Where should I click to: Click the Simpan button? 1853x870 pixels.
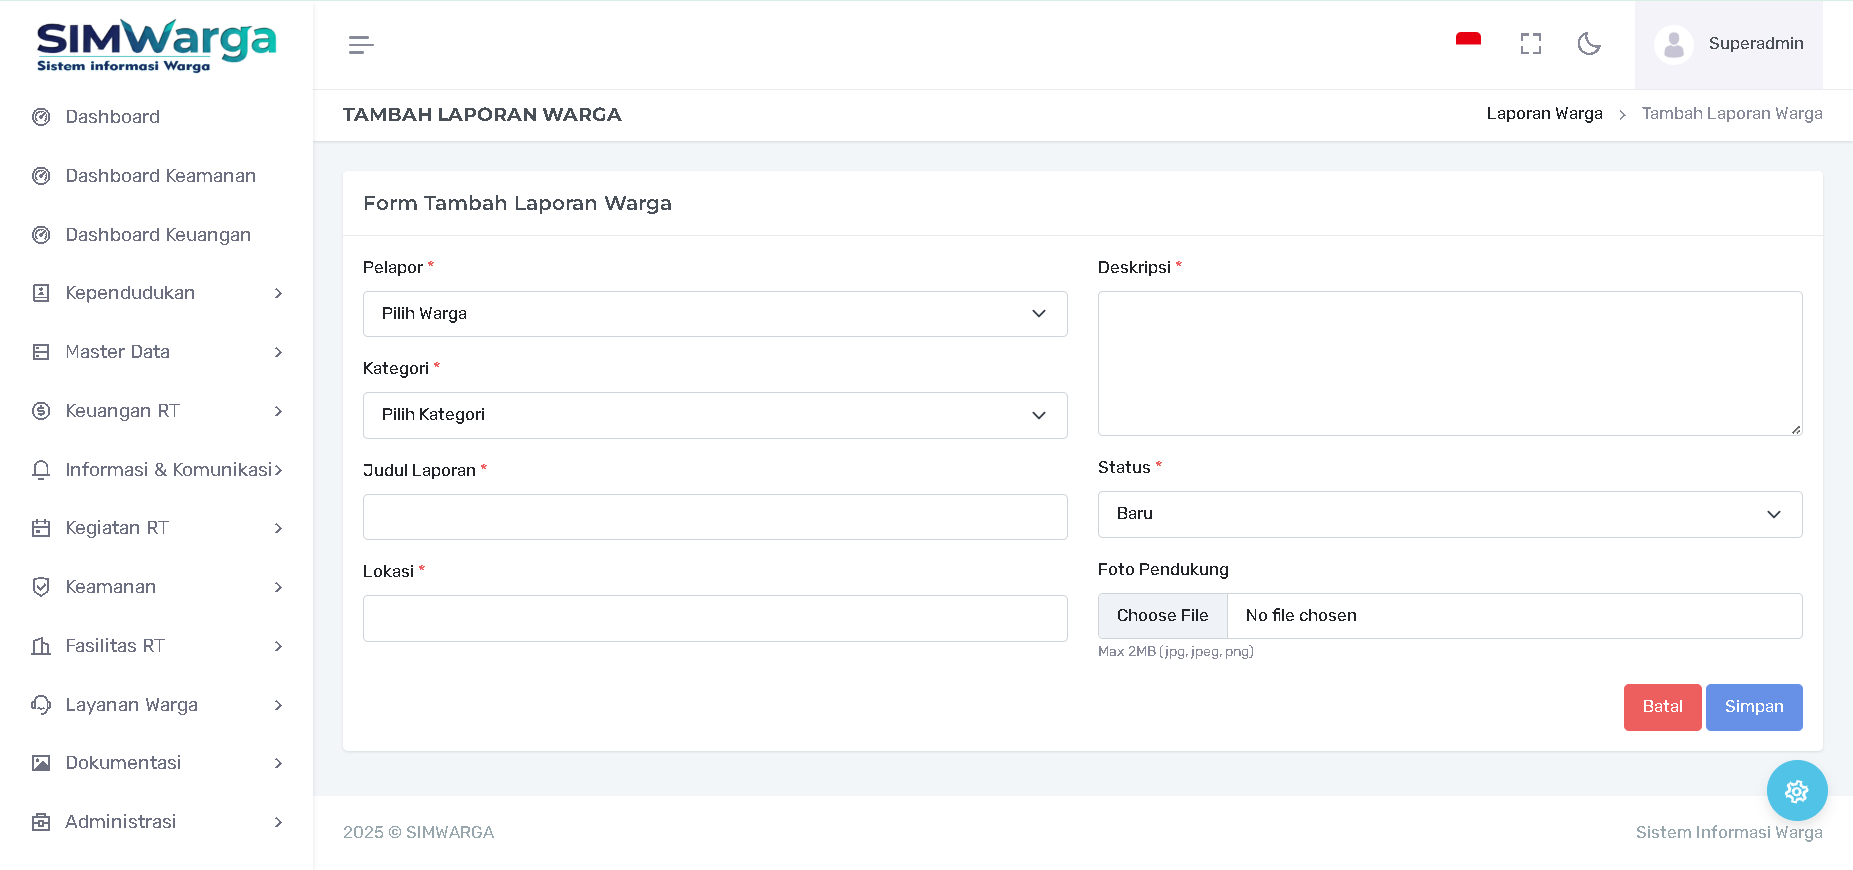[x=1753, y=707]
